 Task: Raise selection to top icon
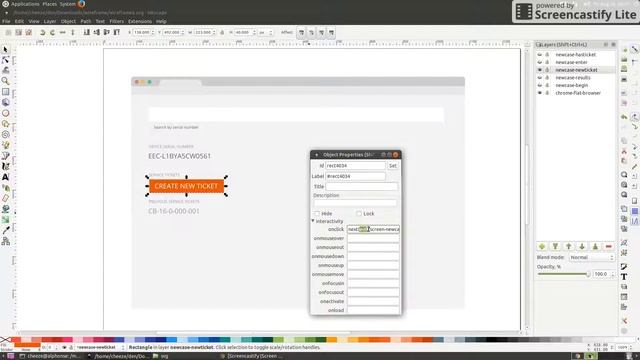point(117,32)
